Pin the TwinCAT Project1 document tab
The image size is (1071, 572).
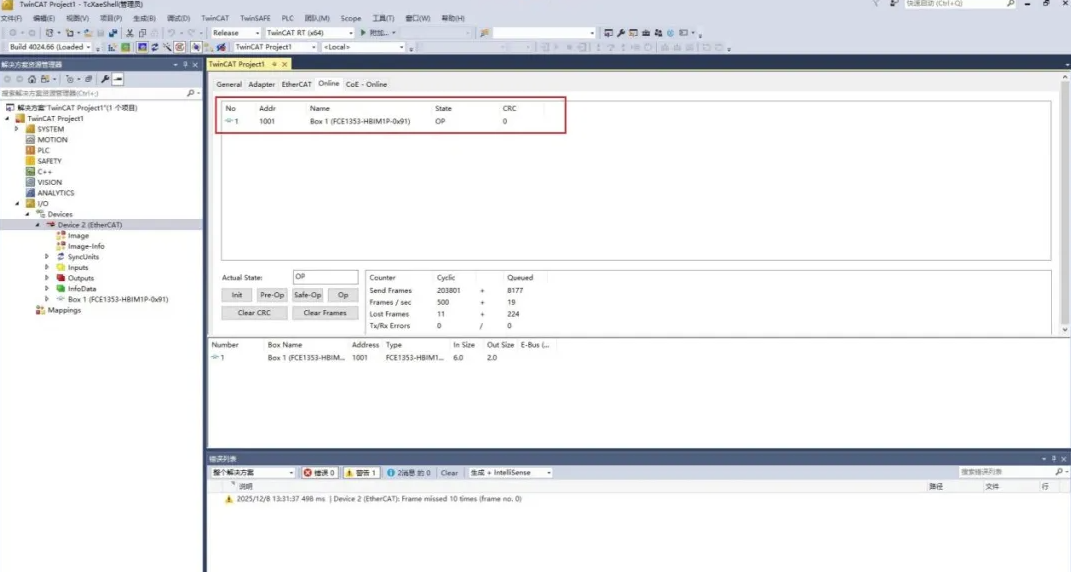(275, 64)
